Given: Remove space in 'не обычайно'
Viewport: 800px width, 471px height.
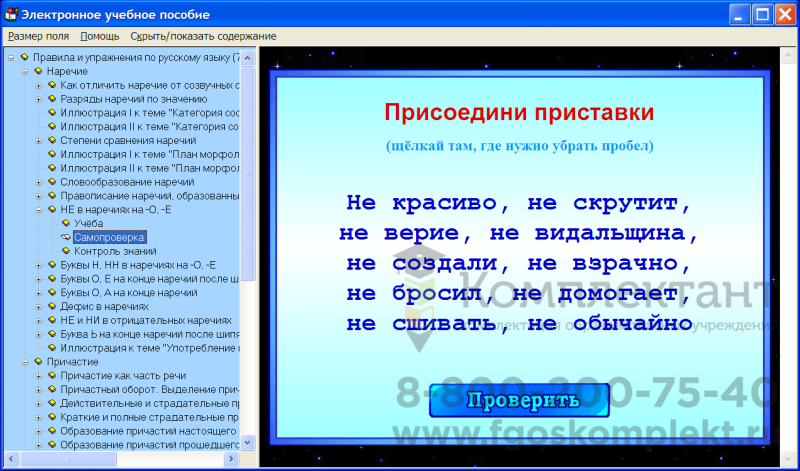Looking at the screenshot, I should pos(565,324).
